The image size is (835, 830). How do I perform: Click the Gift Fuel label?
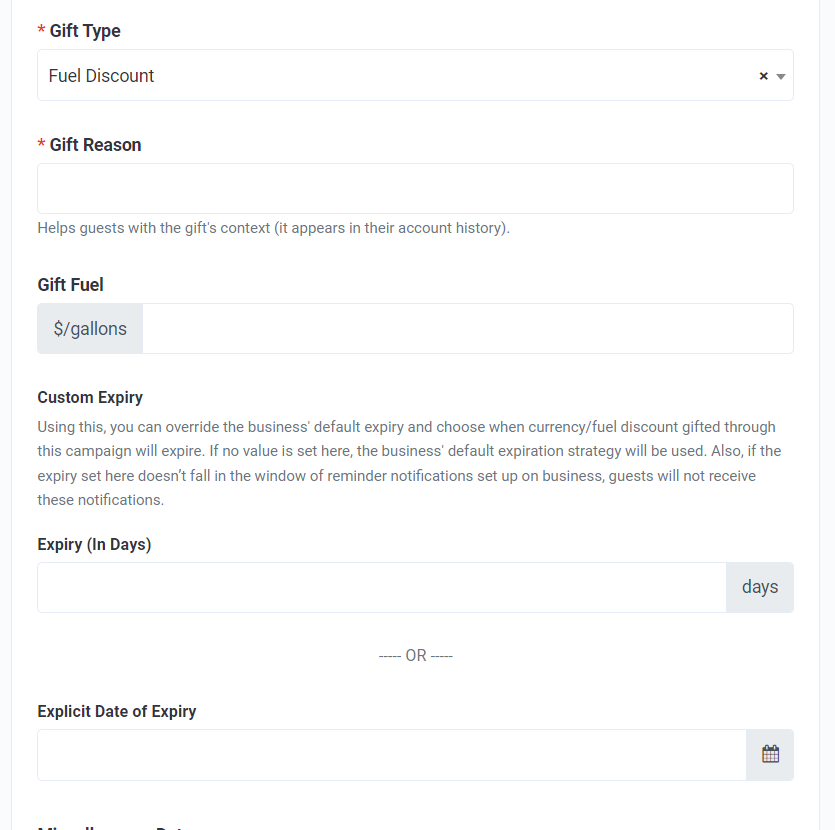70,285
